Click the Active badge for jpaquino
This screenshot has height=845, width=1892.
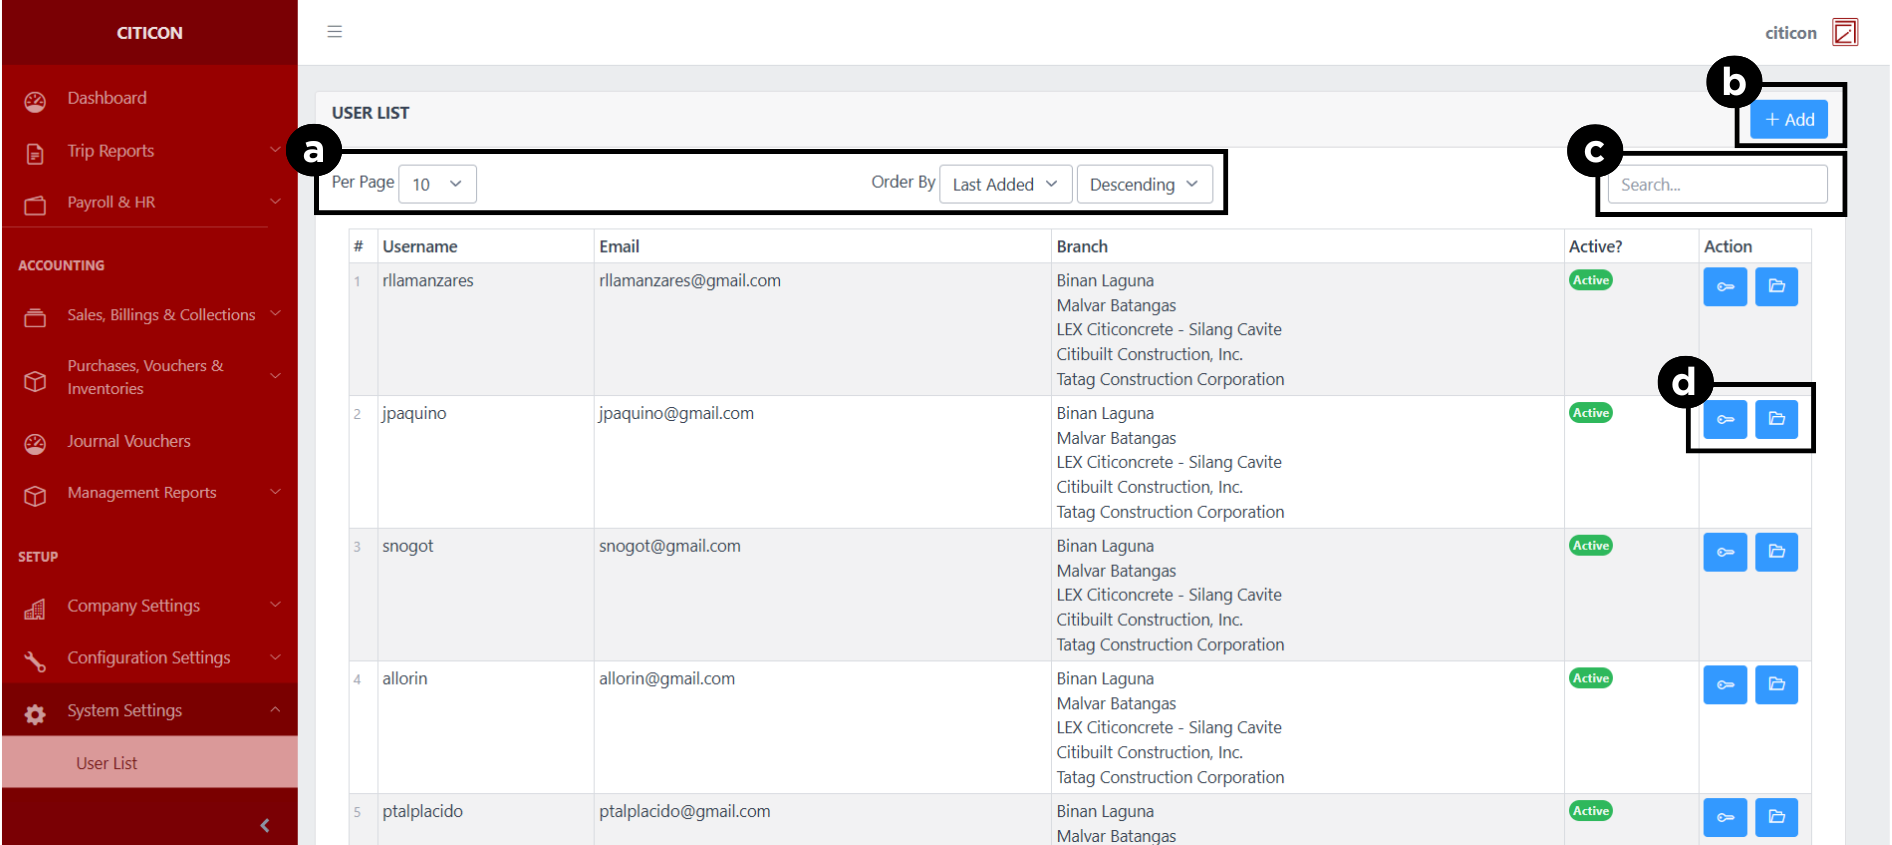pos(1590,413)
